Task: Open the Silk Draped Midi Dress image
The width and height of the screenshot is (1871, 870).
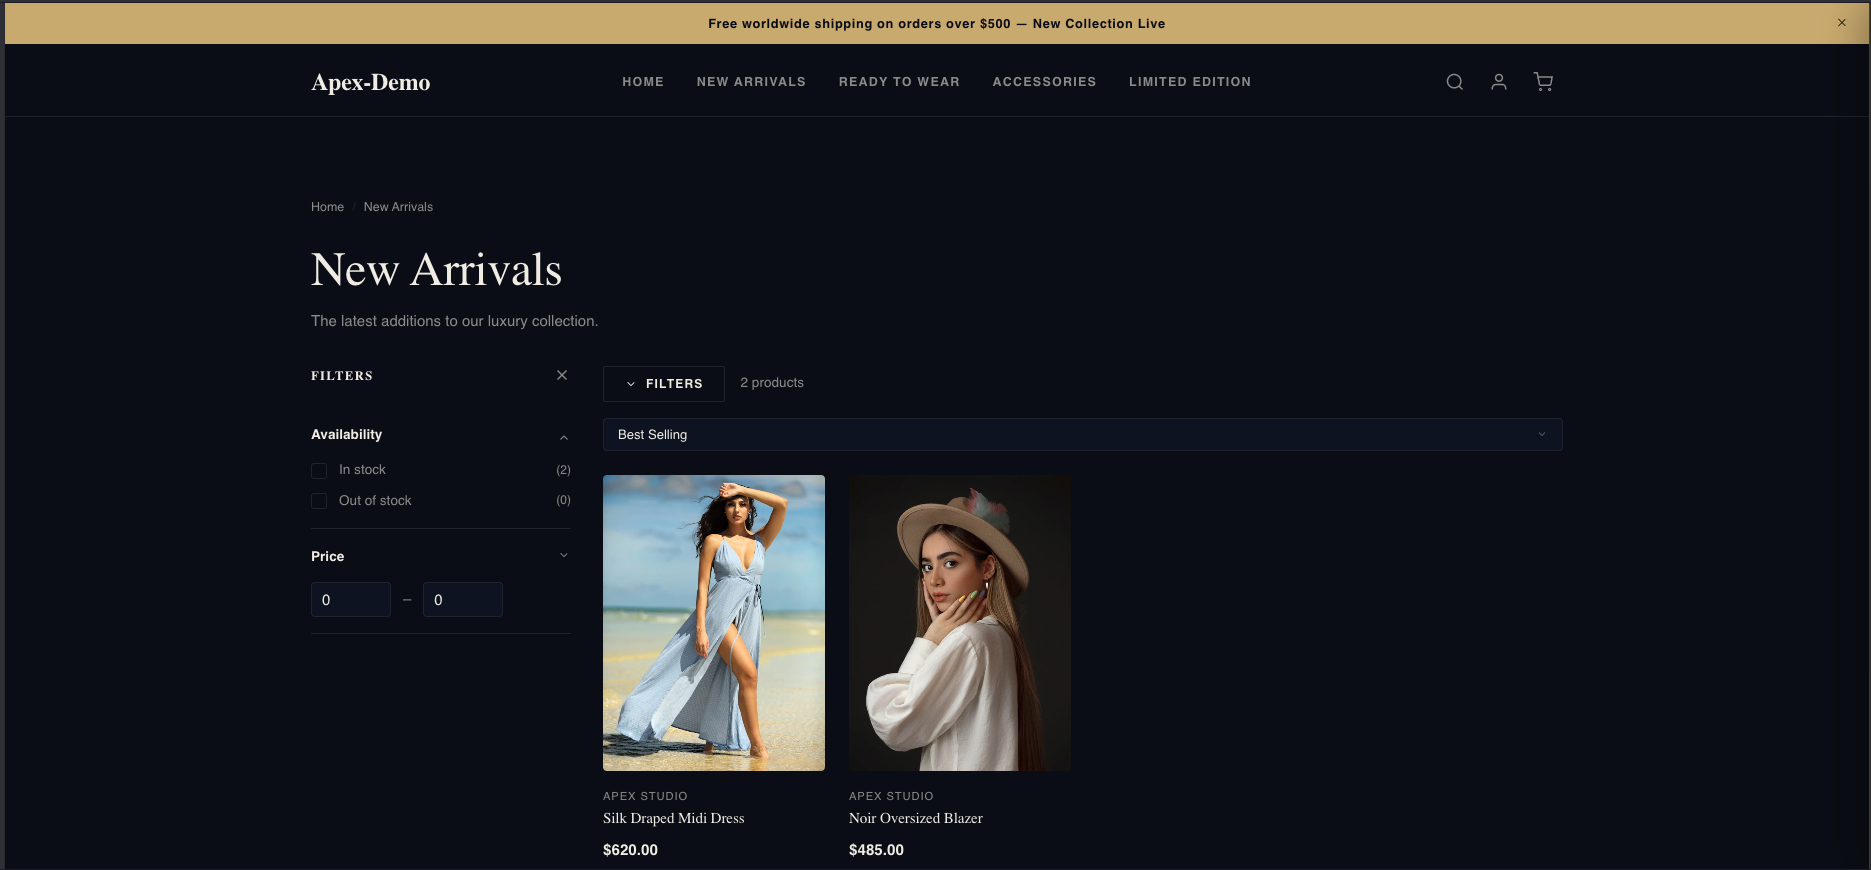Action: click(713, 622)
